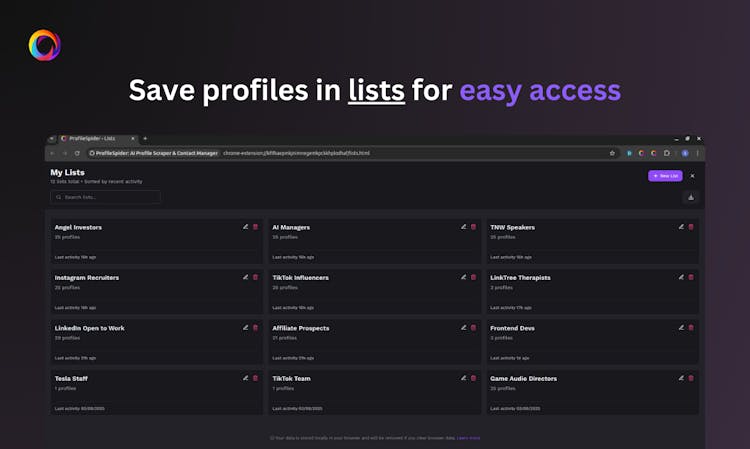This screenshot has height=449, width=750.
Task: Reload the page in browser
Action: pyautogui.click(x=77, y=153)
